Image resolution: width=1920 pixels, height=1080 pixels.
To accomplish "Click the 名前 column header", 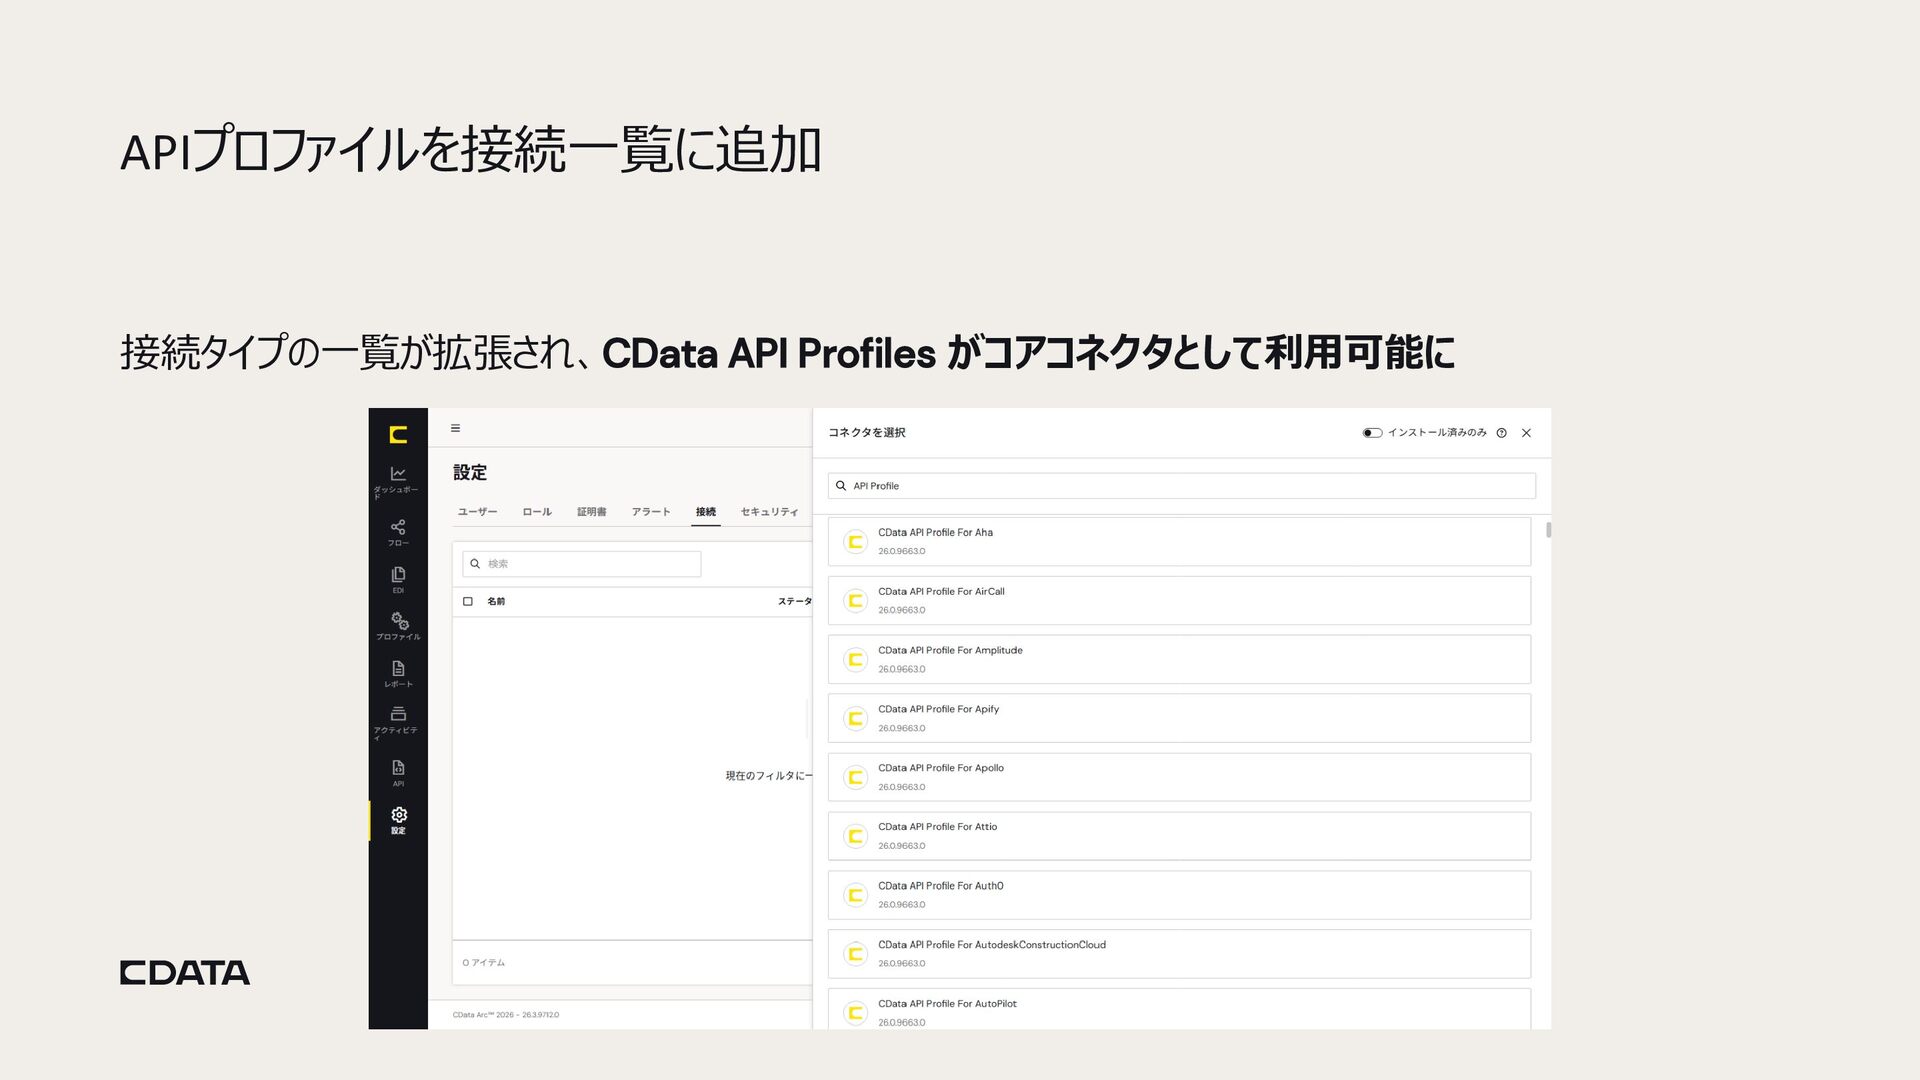I will [496, 601].
